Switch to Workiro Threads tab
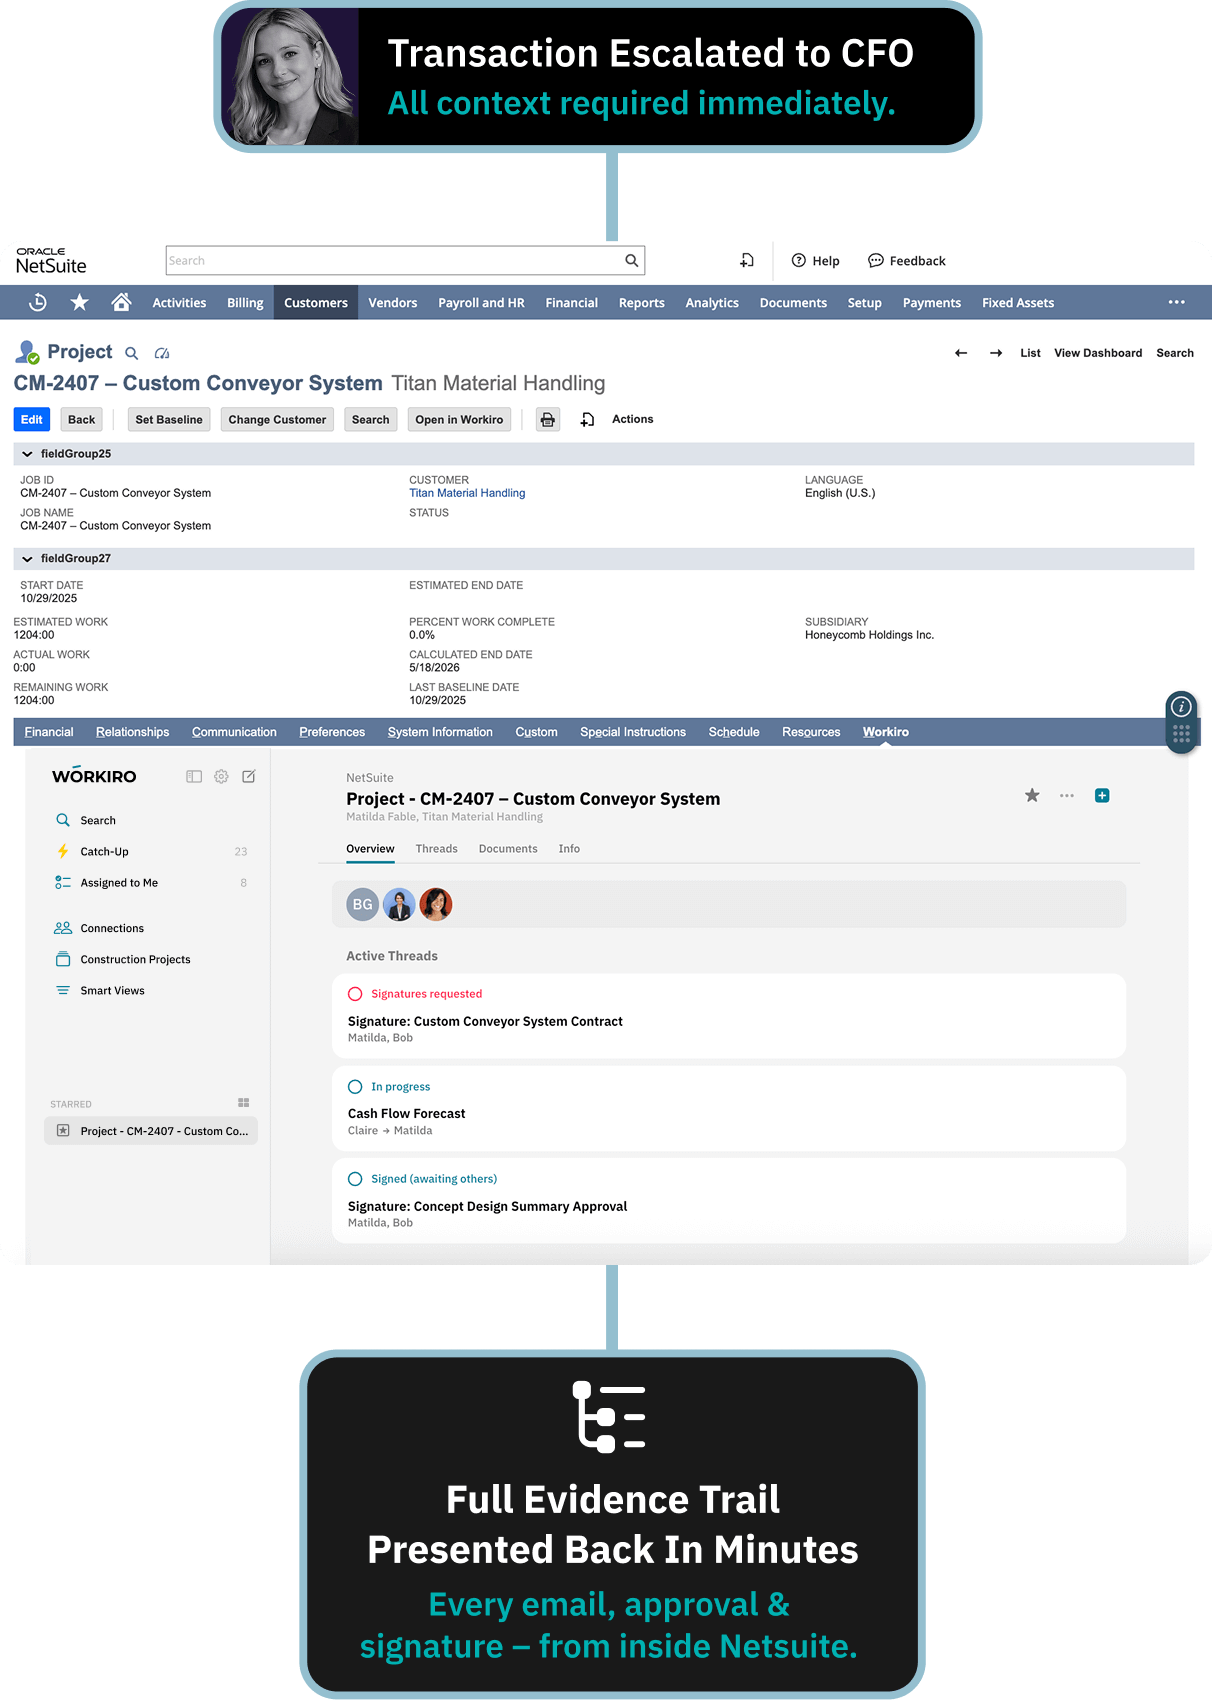The image size is (1213, 1700). tap(436, 849)
